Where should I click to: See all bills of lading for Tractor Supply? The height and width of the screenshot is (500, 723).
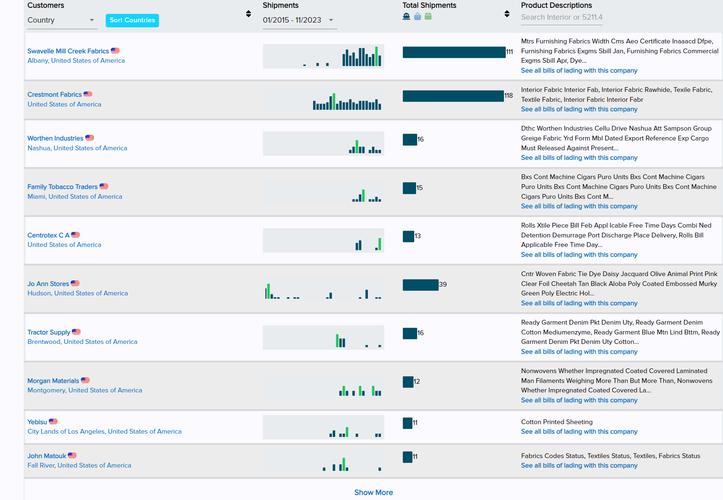coord(579,351)
